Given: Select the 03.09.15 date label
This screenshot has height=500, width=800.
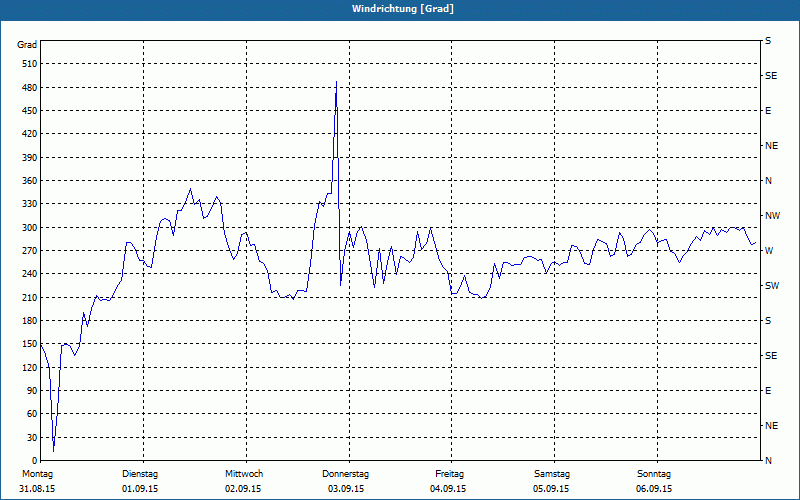Looking at the screenshot, I should tap(345, 489).
